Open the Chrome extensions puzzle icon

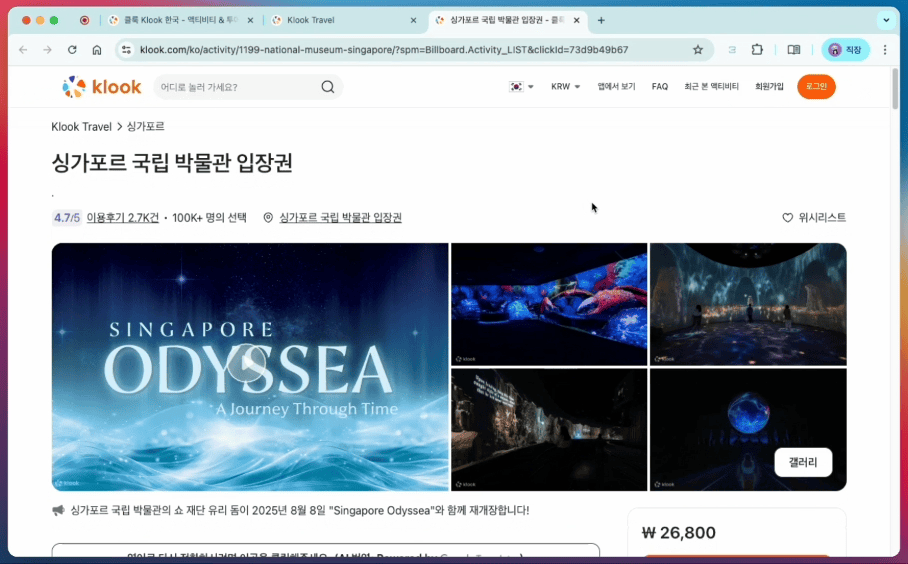tap(757, 50)
